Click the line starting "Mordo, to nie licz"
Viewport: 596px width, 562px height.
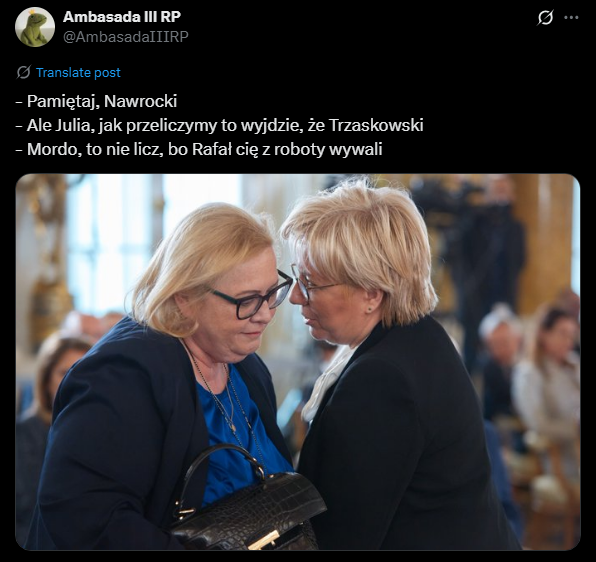(x=199, y=149)
